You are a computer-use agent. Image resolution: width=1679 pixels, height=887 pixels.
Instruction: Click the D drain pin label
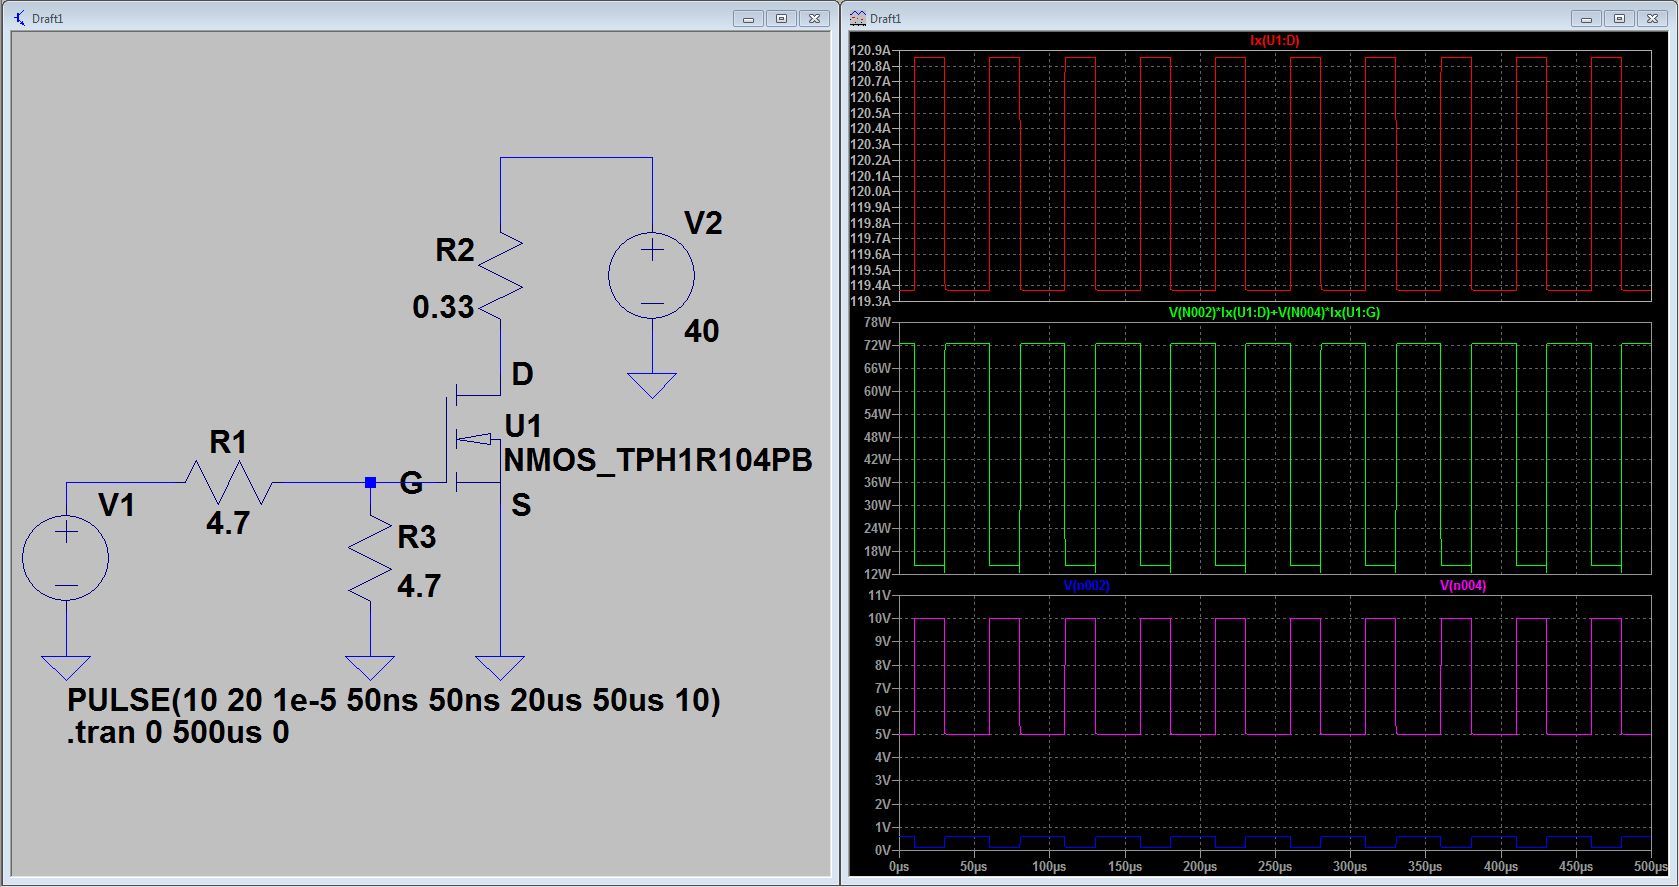click(x=523, y=375)
